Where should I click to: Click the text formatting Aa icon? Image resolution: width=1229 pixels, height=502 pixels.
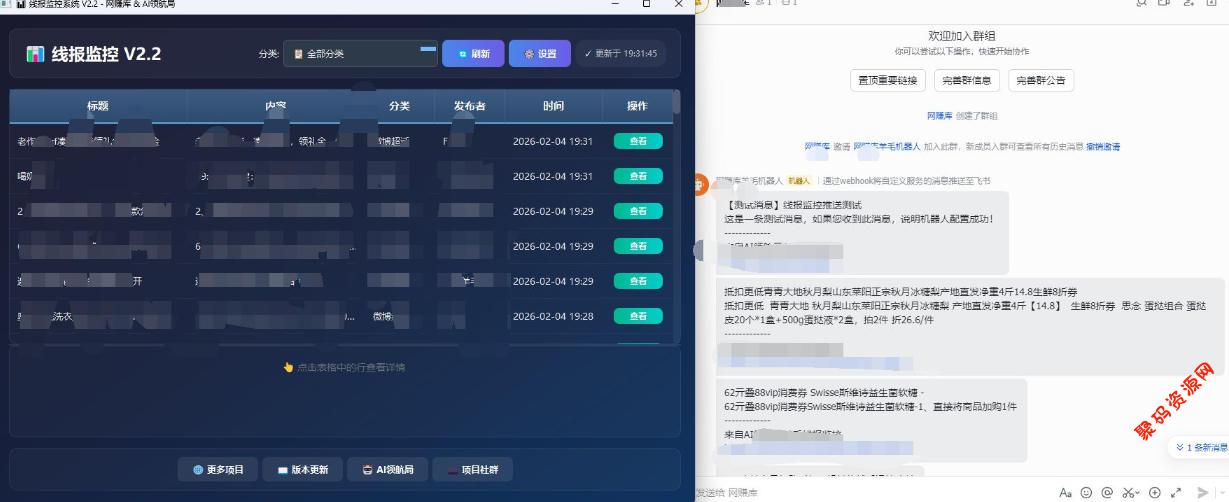(1065, 492)
